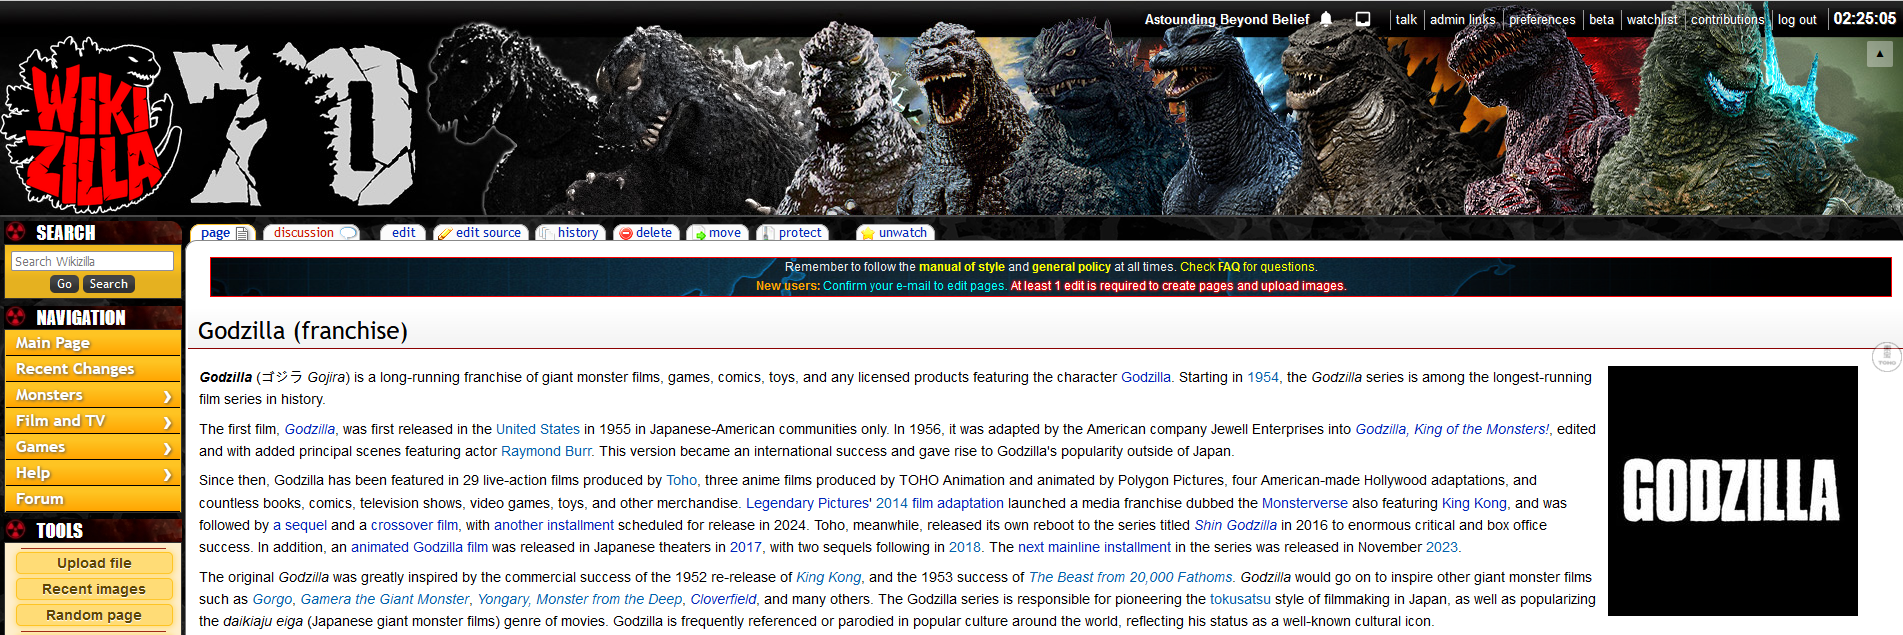This screenshot has height=635, width=1903.
Task: Open the Gorgo link
Action: point(272,599)
